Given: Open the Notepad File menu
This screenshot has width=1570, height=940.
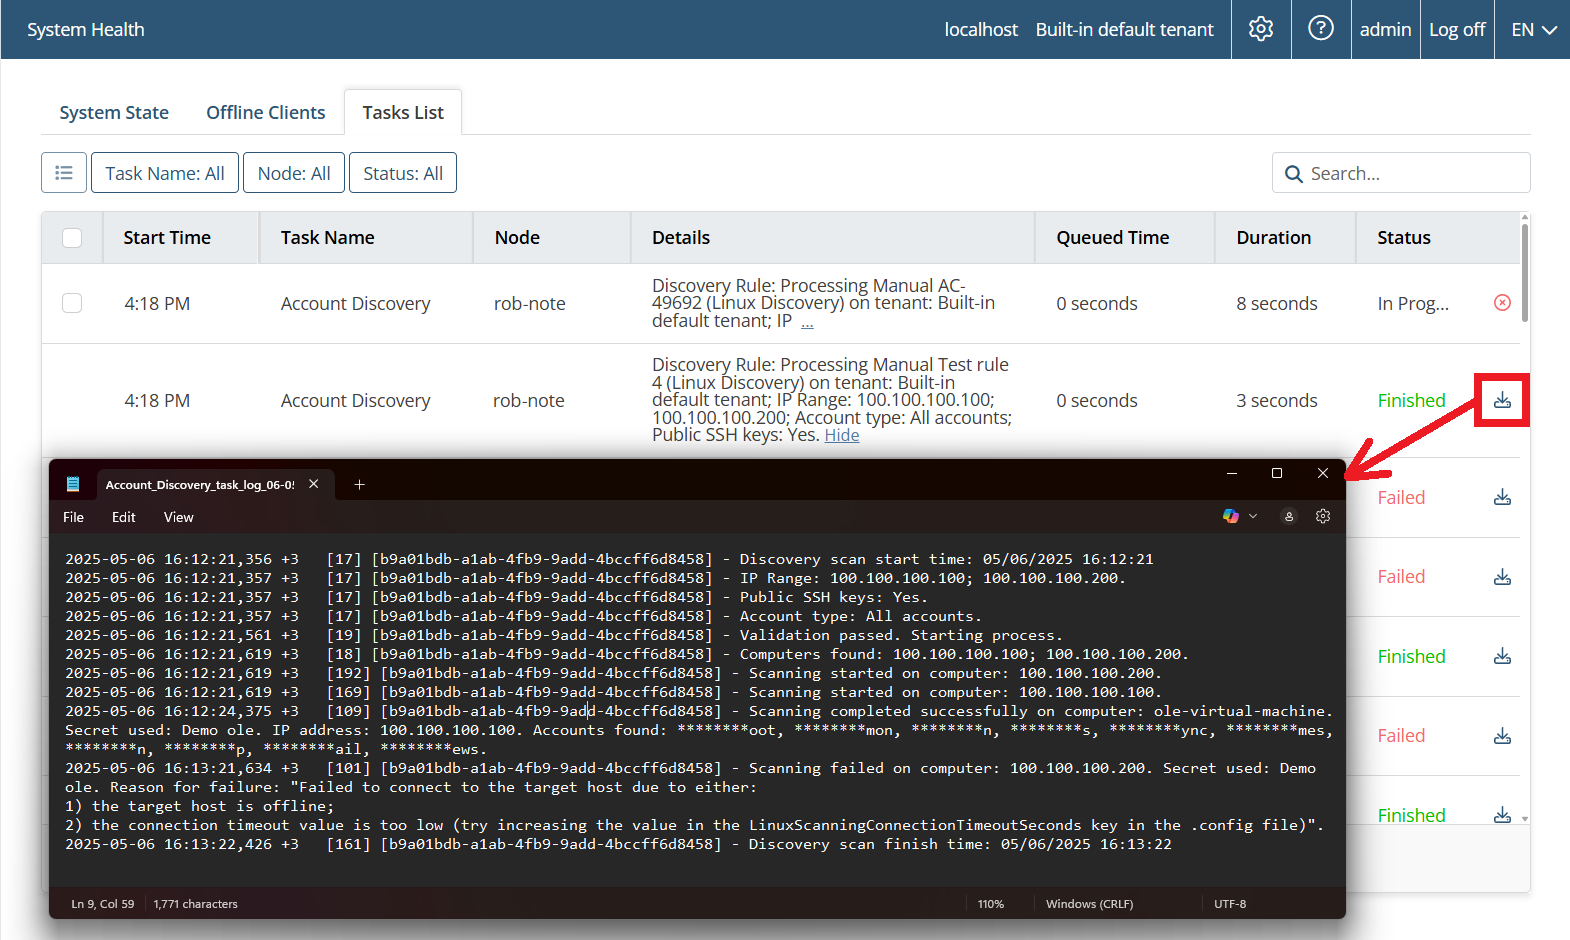Looking at the screenshot, I should (73, 517).
